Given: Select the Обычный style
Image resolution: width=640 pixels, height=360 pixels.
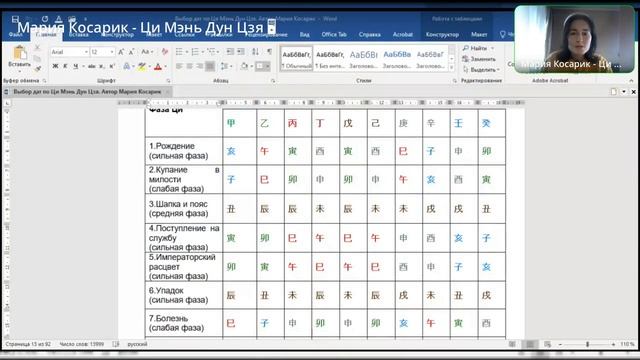Looking at the screenshot, I should tap(297, 58).
